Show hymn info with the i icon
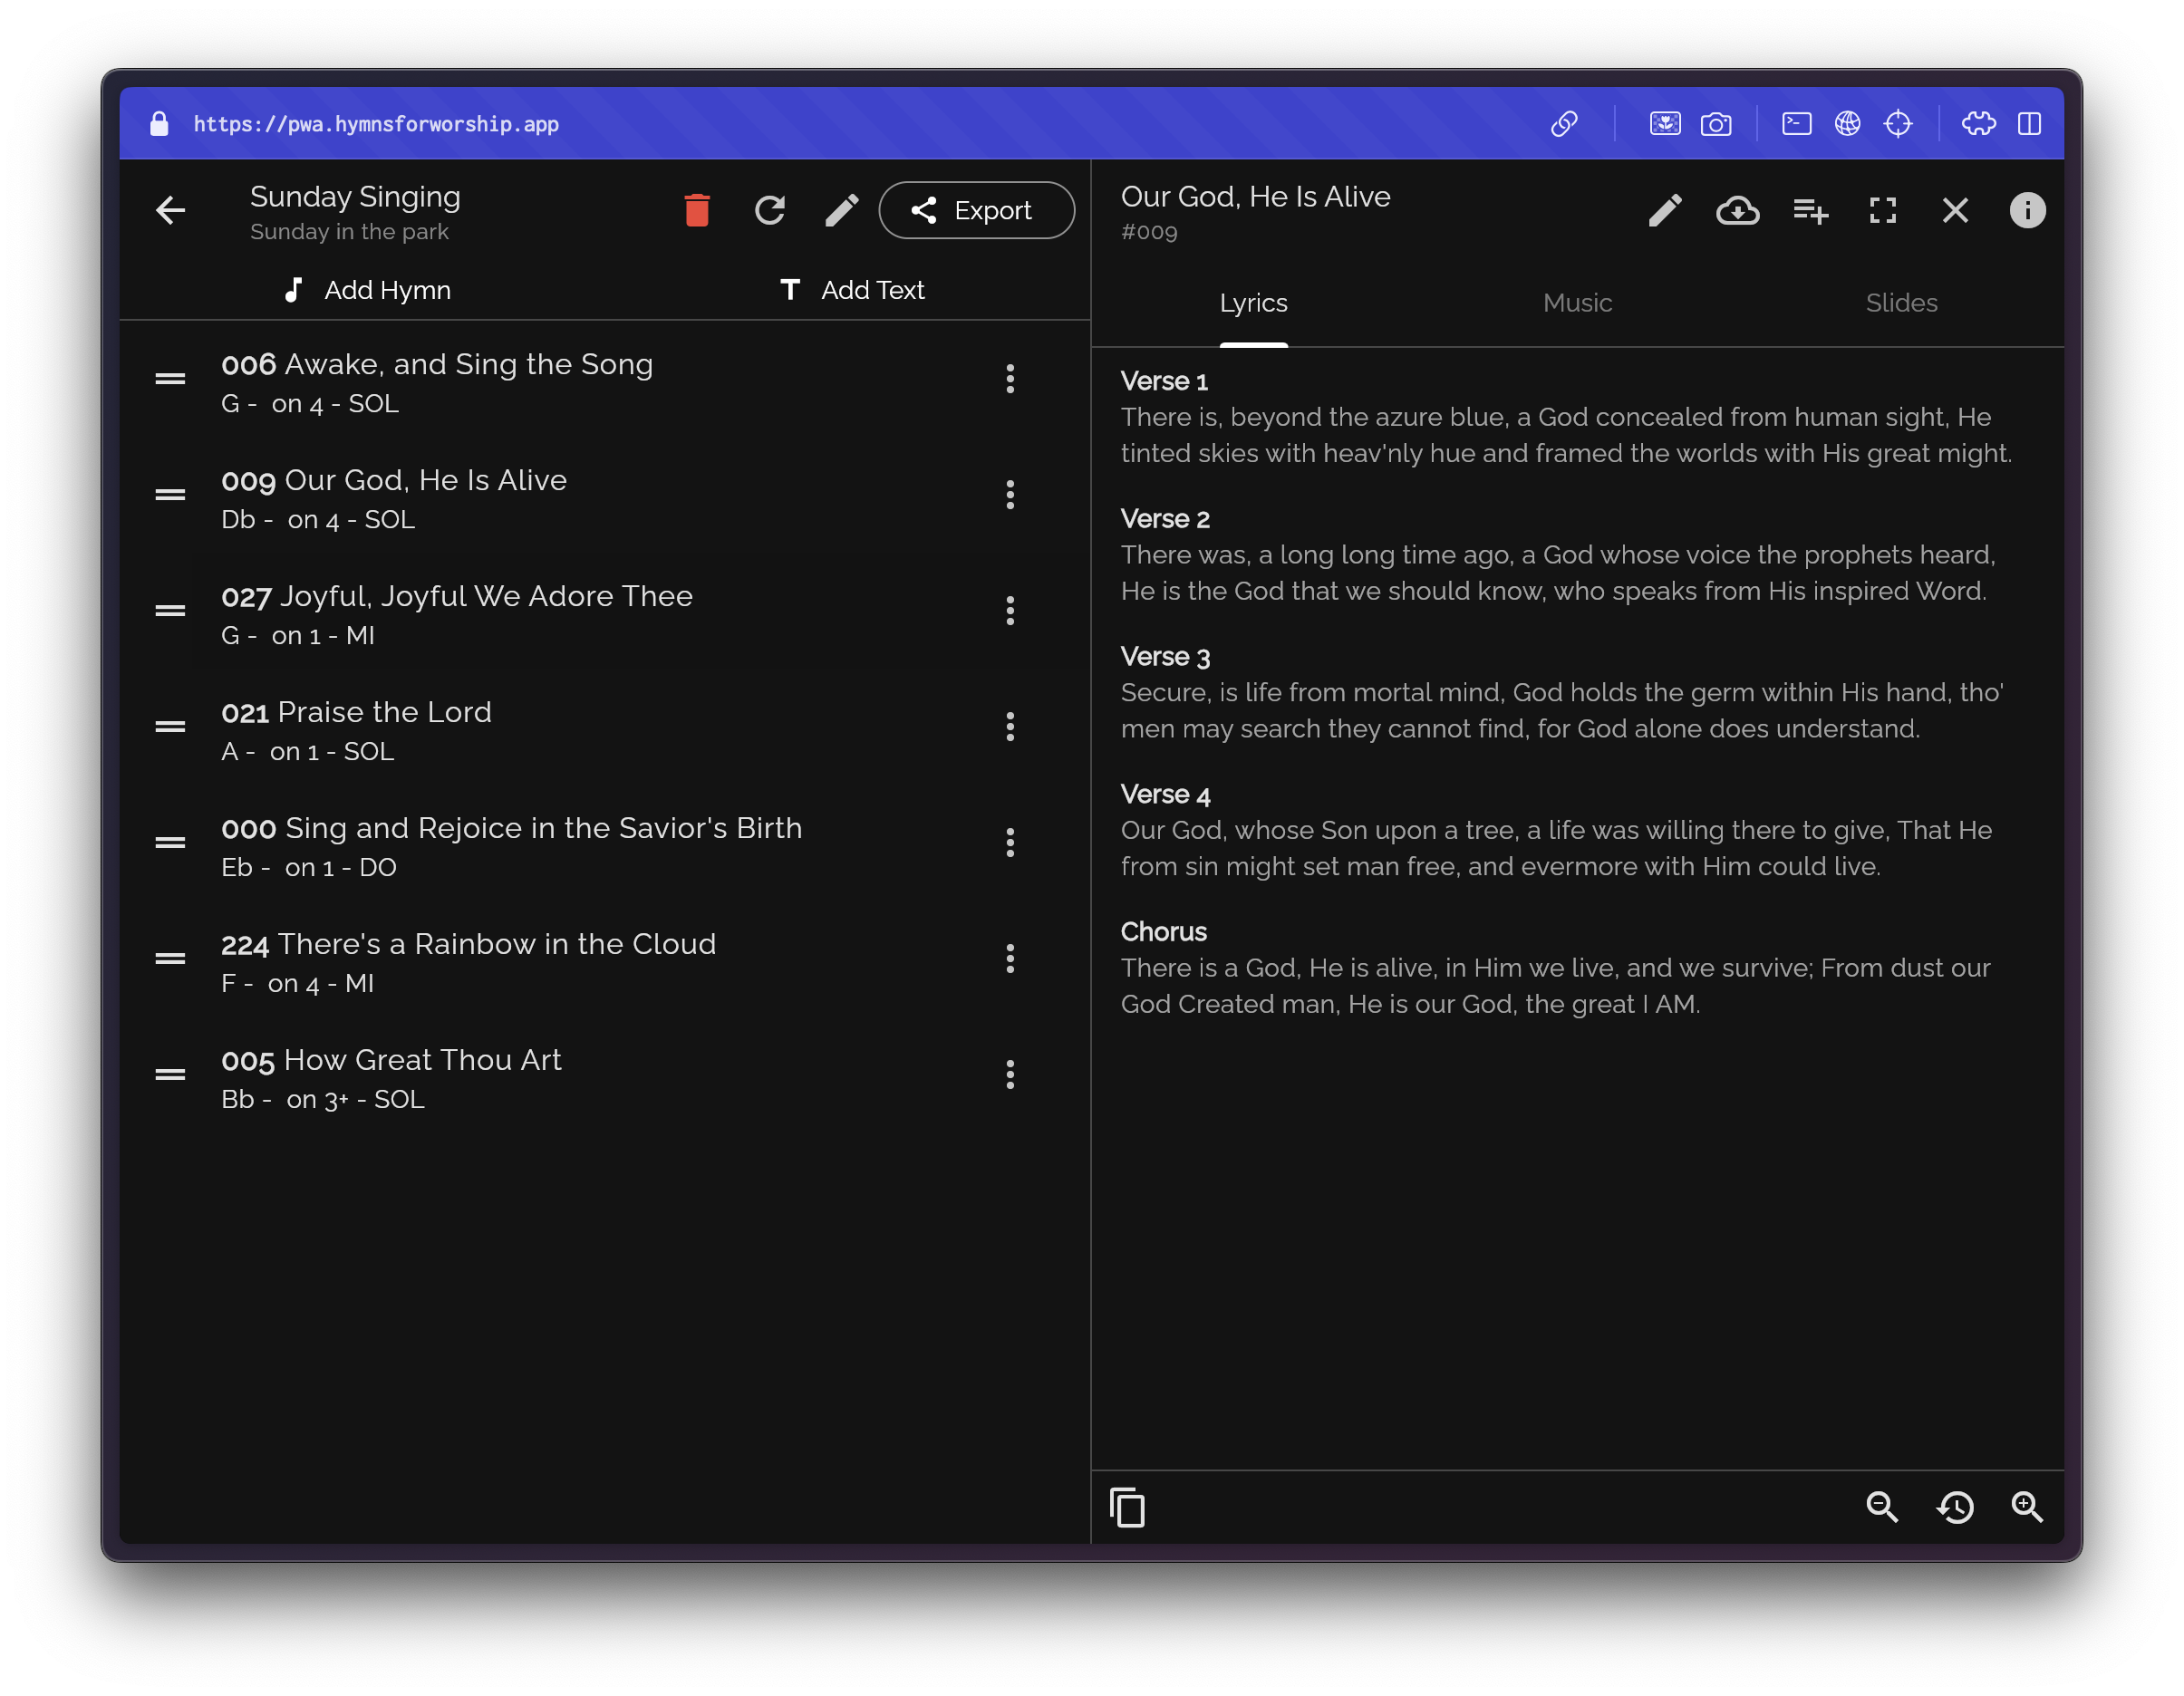Viewport: 2184px width, 1696px height. 2027,211
